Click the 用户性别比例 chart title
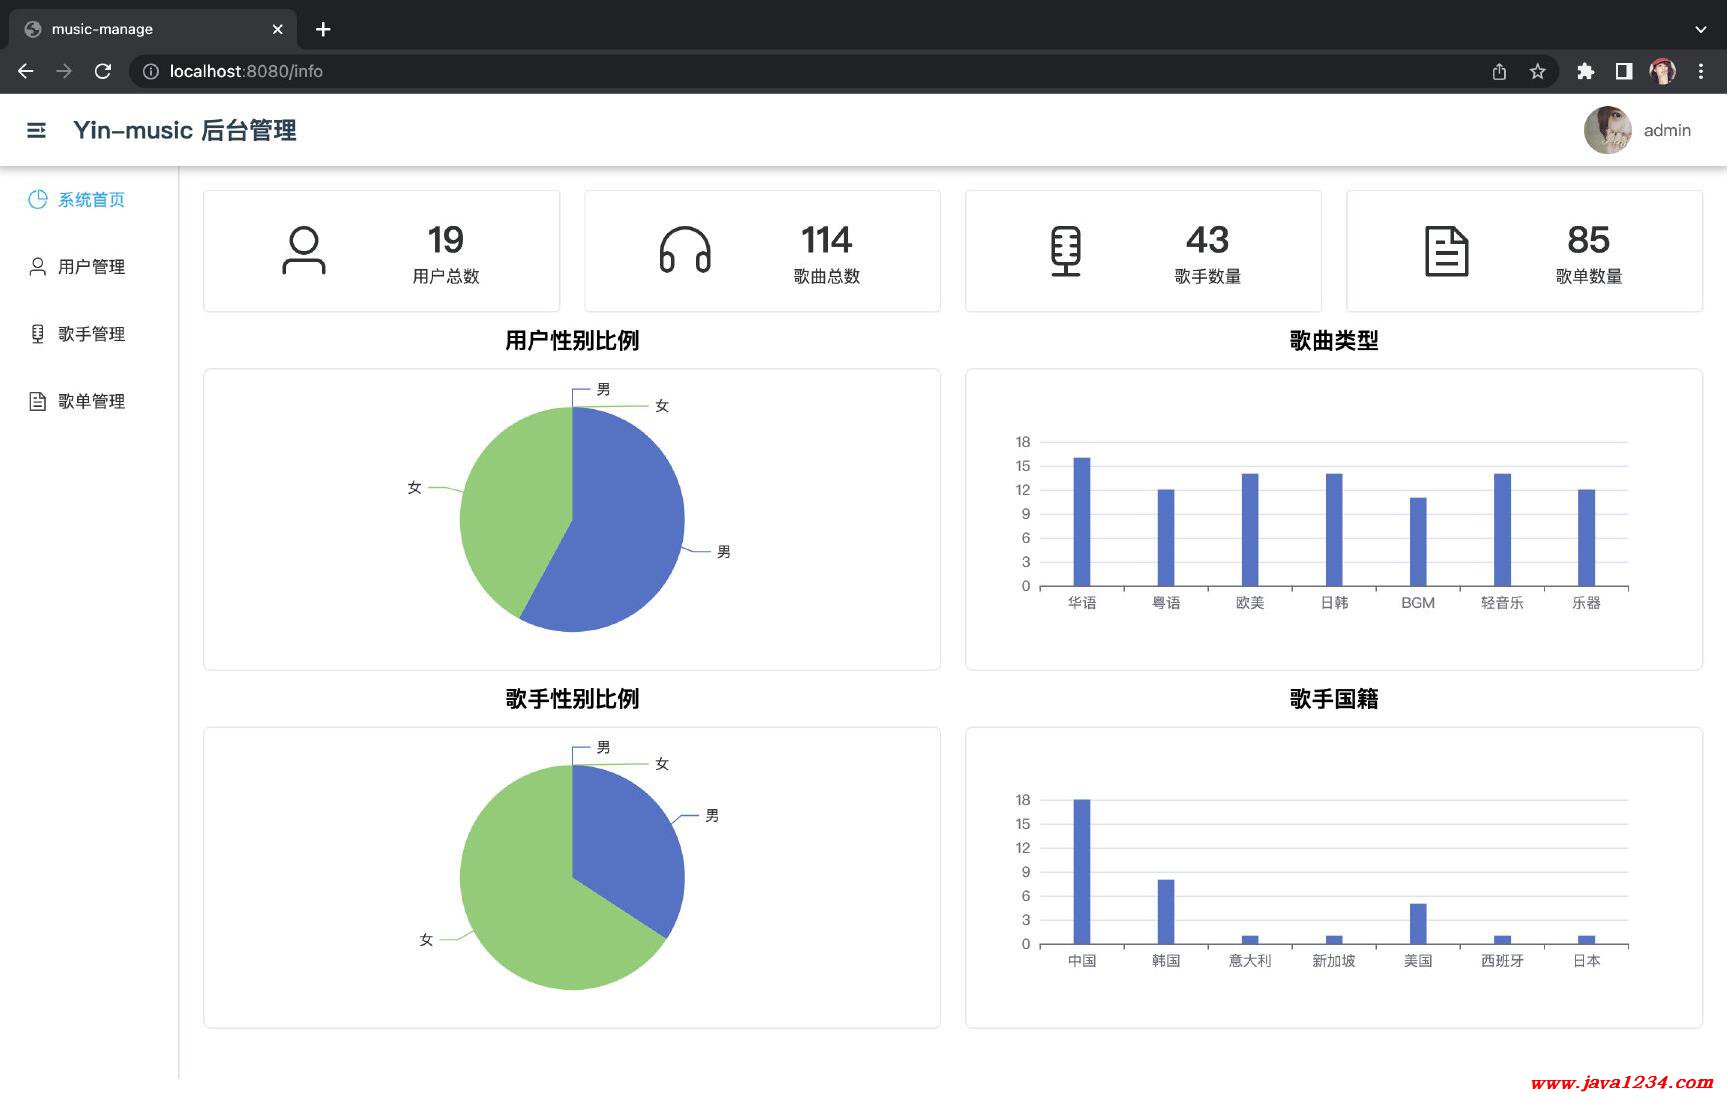The image size is (1728, 1106). [x=572, y=340]
